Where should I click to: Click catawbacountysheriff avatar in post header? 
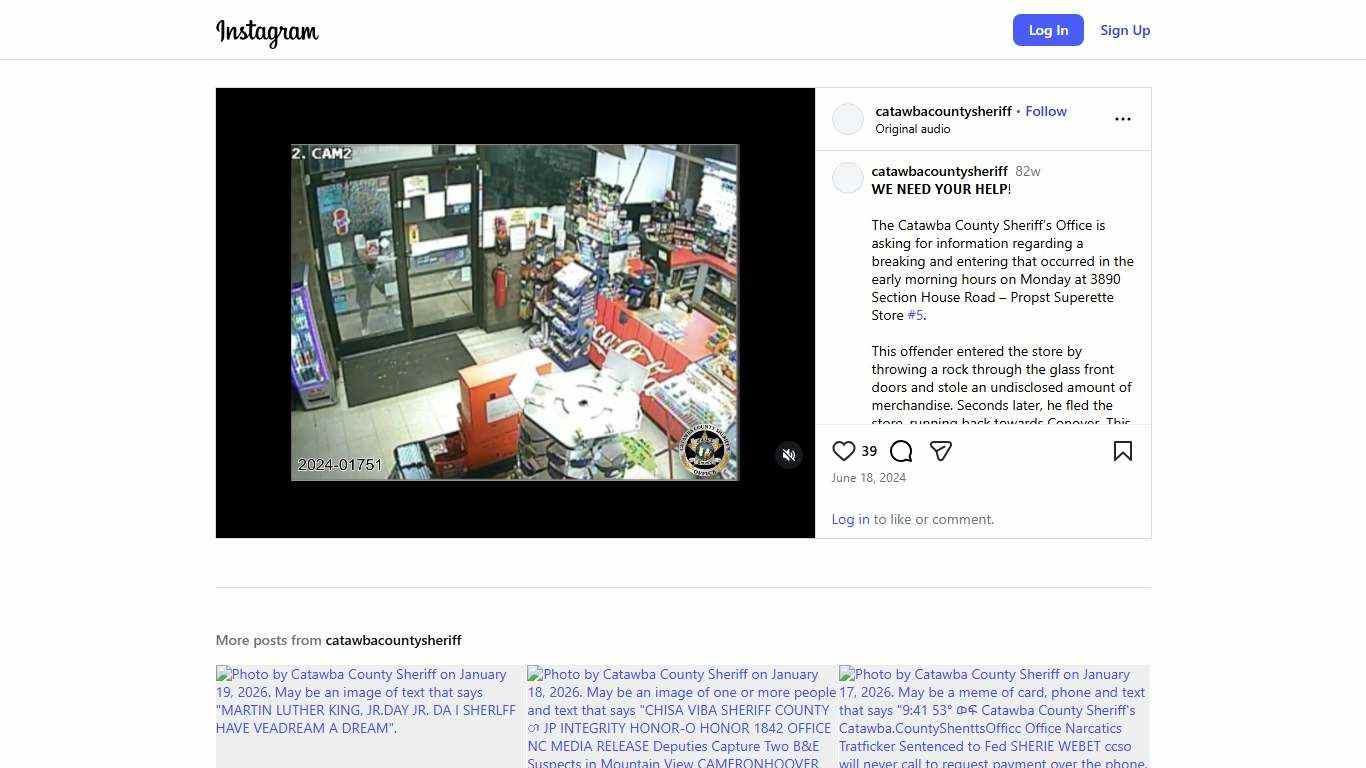[x=848, y=119]
